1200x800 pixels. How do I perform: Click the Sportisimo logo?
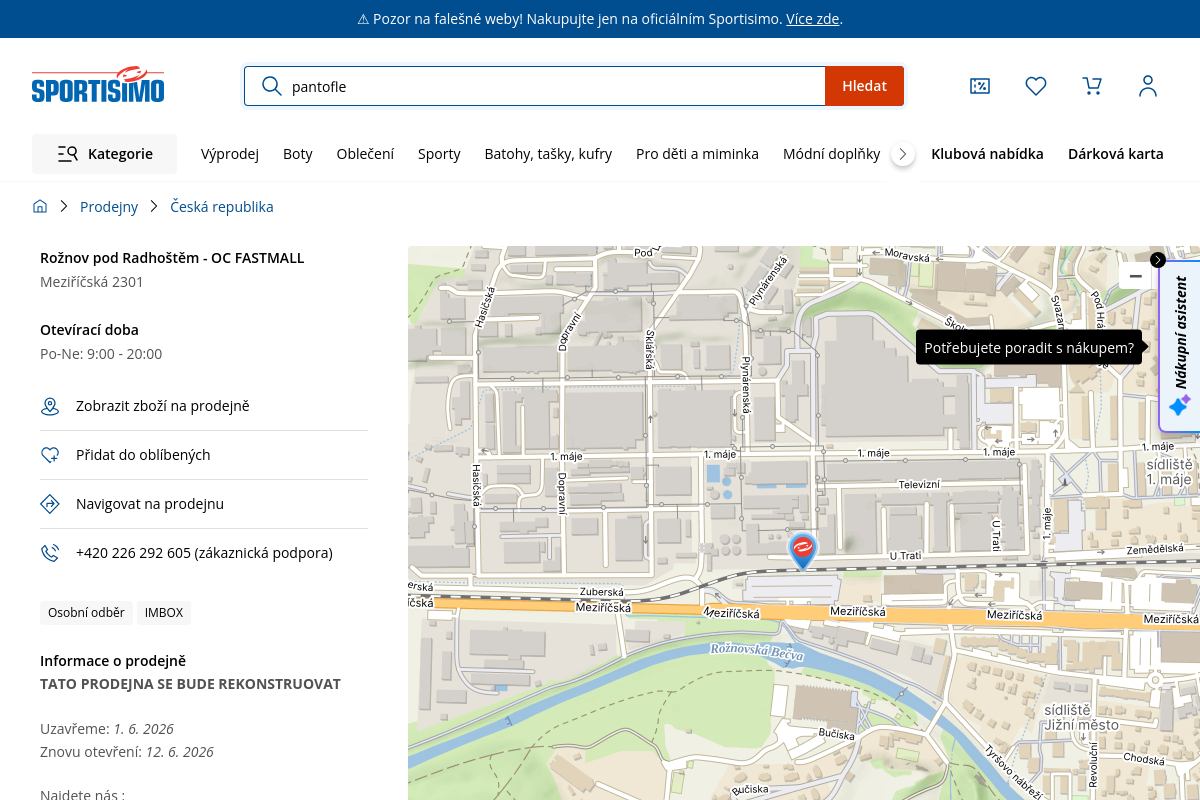(x=98, y=86)
